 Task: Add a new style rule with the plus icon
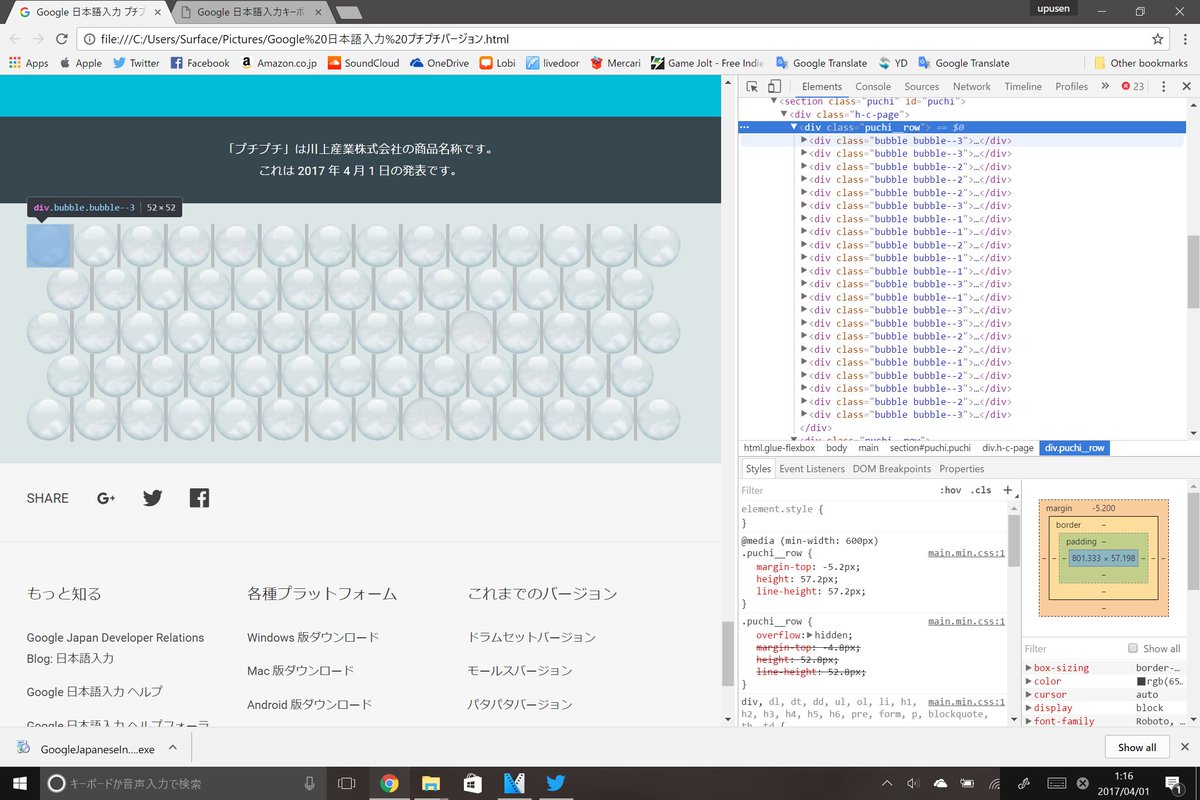(x=1007, y=490)
